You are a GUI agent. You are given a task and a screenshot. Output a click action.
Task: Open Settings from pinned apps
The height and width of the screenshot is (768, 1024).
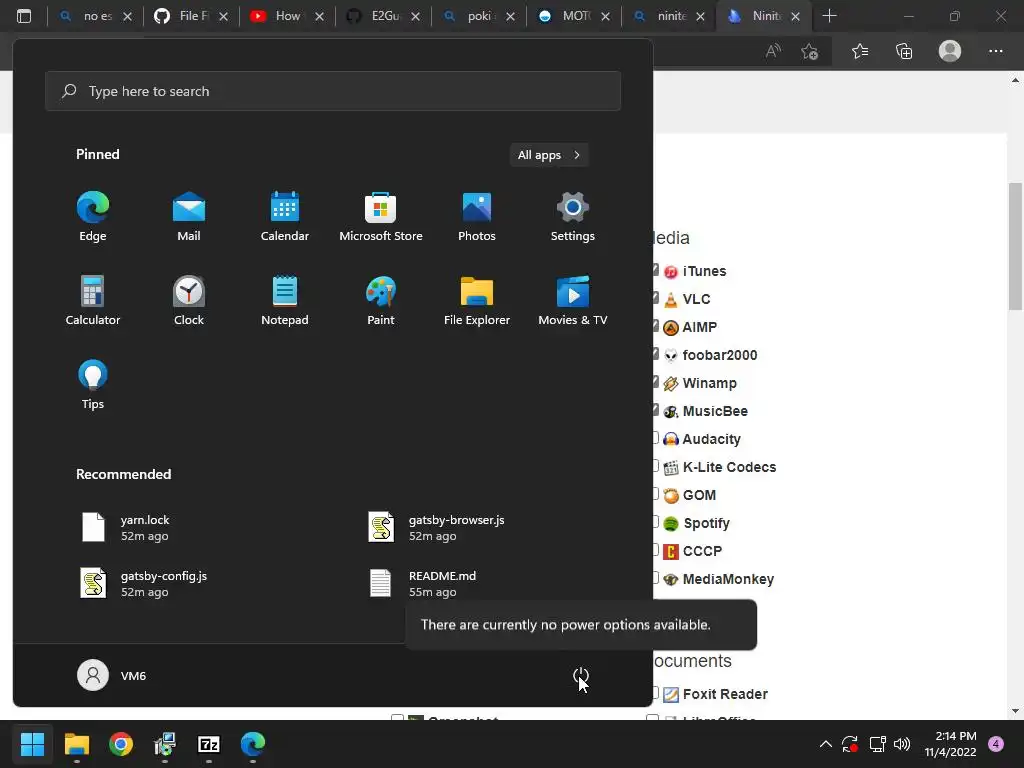click(x=573, y=217)
